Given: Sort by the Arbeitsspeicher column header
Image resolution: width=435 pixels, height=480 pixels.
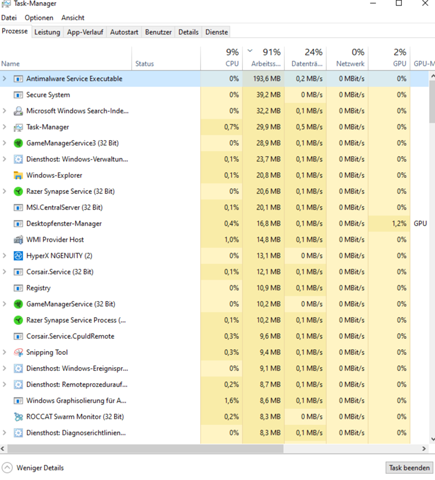Looking at the screenshot, I should pos(264,58).
